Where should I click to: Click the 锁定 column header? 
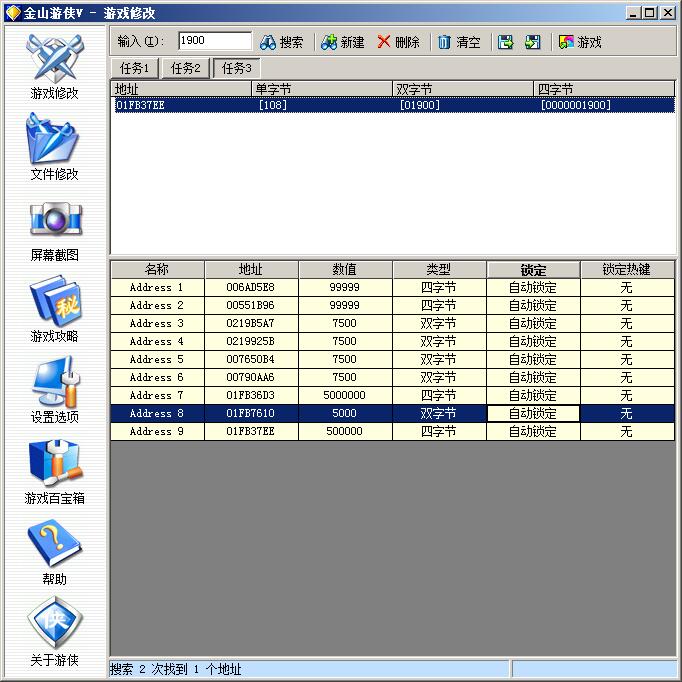[x=533, y=269]
